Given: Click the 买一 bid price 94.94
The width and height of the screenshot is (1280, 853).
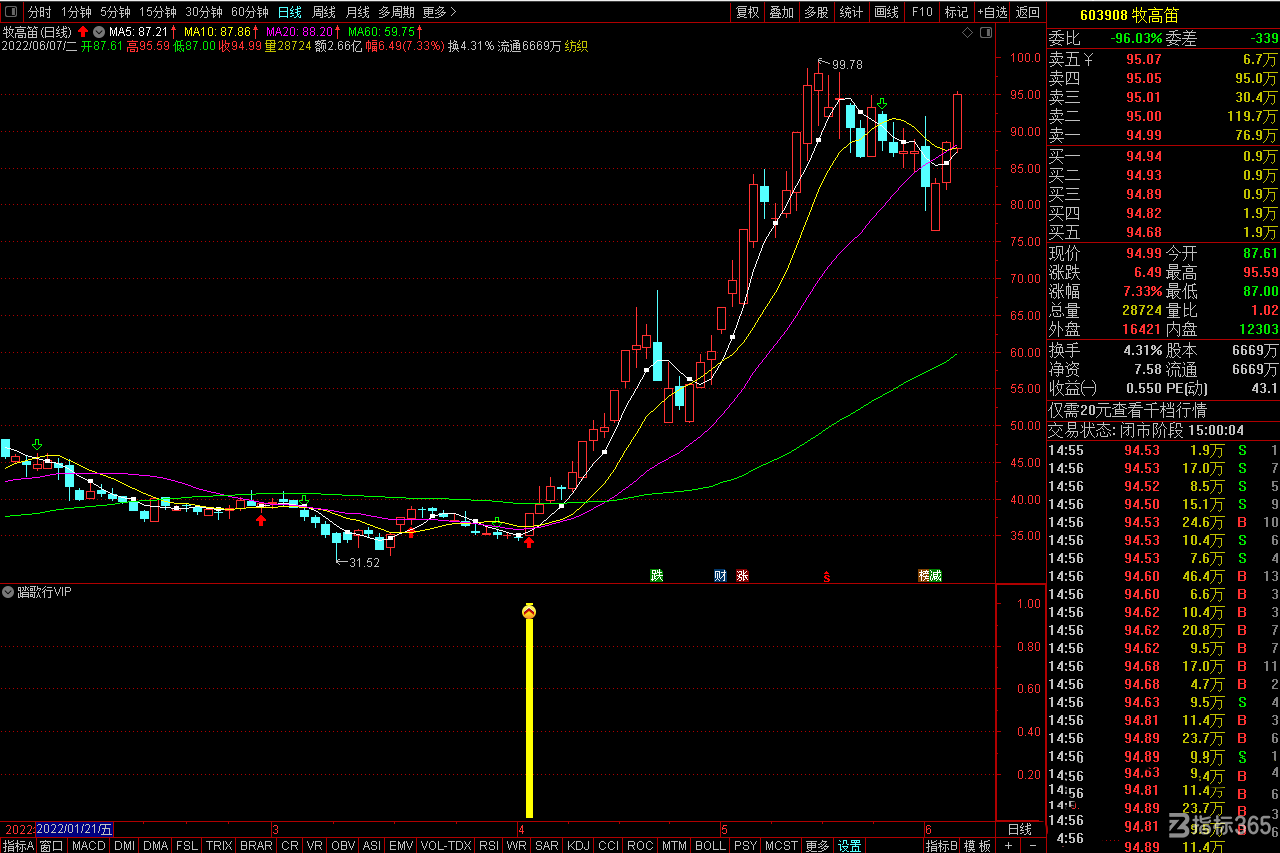Looking at the screenshot, I should [1144, 156].
